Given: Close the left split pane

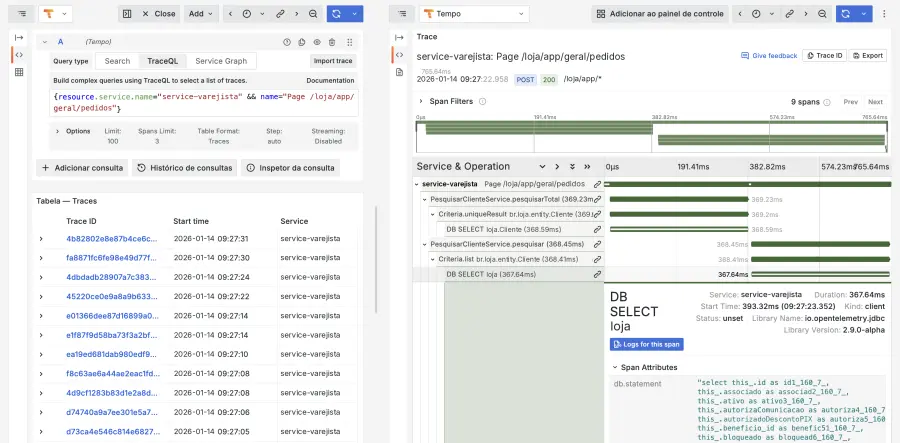Looking at the screenshot, I should click(158, 14).
